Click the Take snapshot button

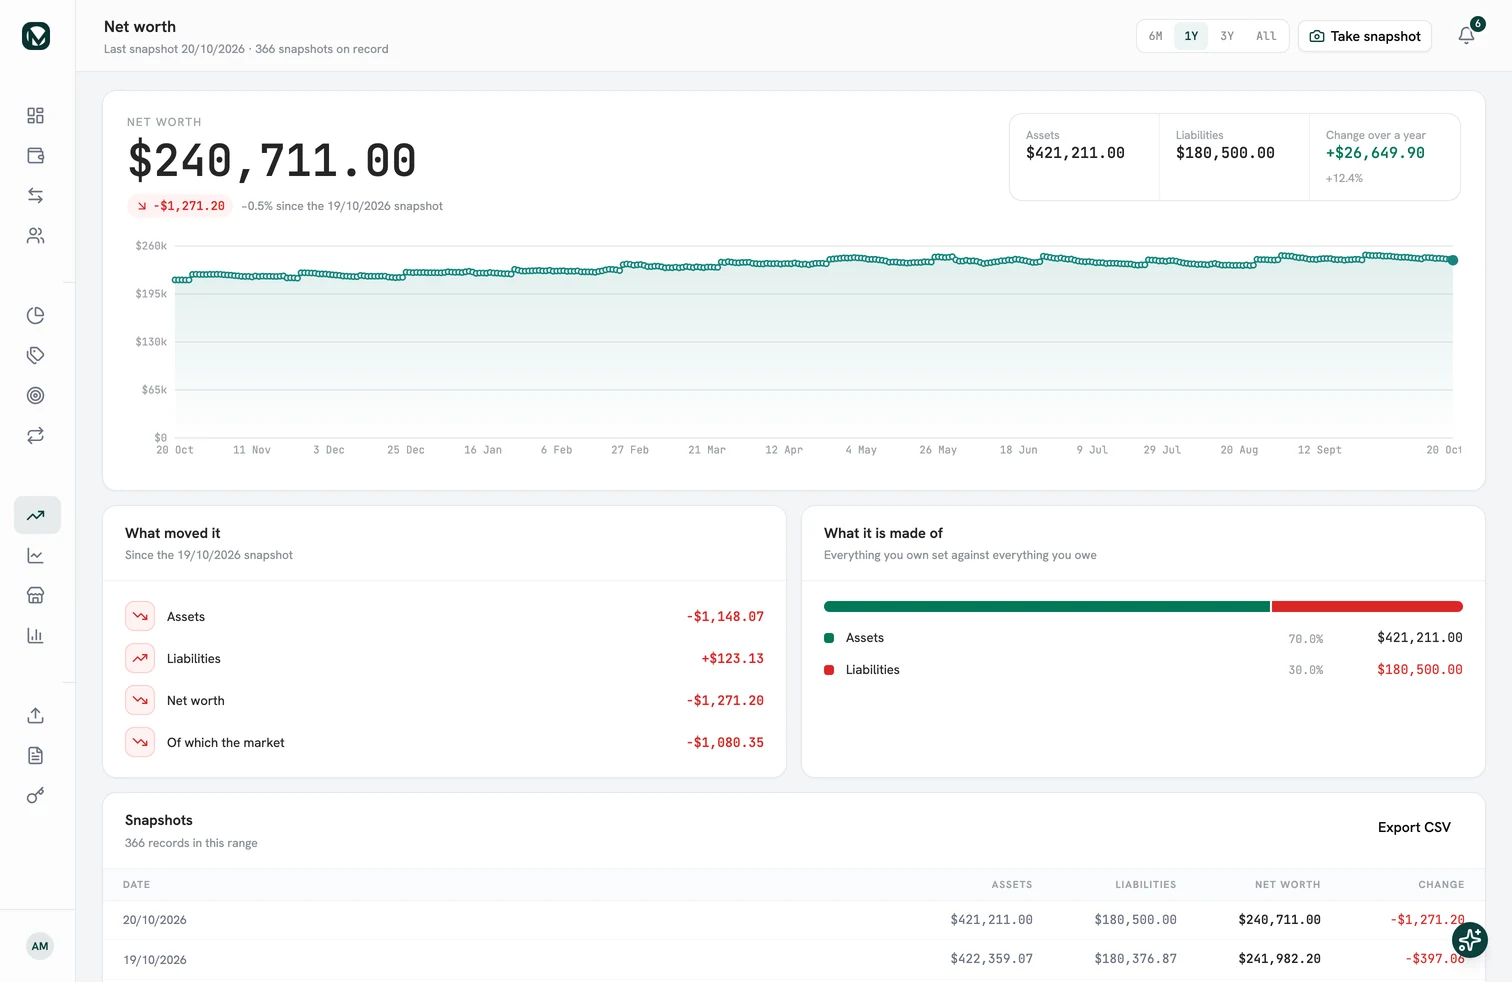pos(1365,36)
